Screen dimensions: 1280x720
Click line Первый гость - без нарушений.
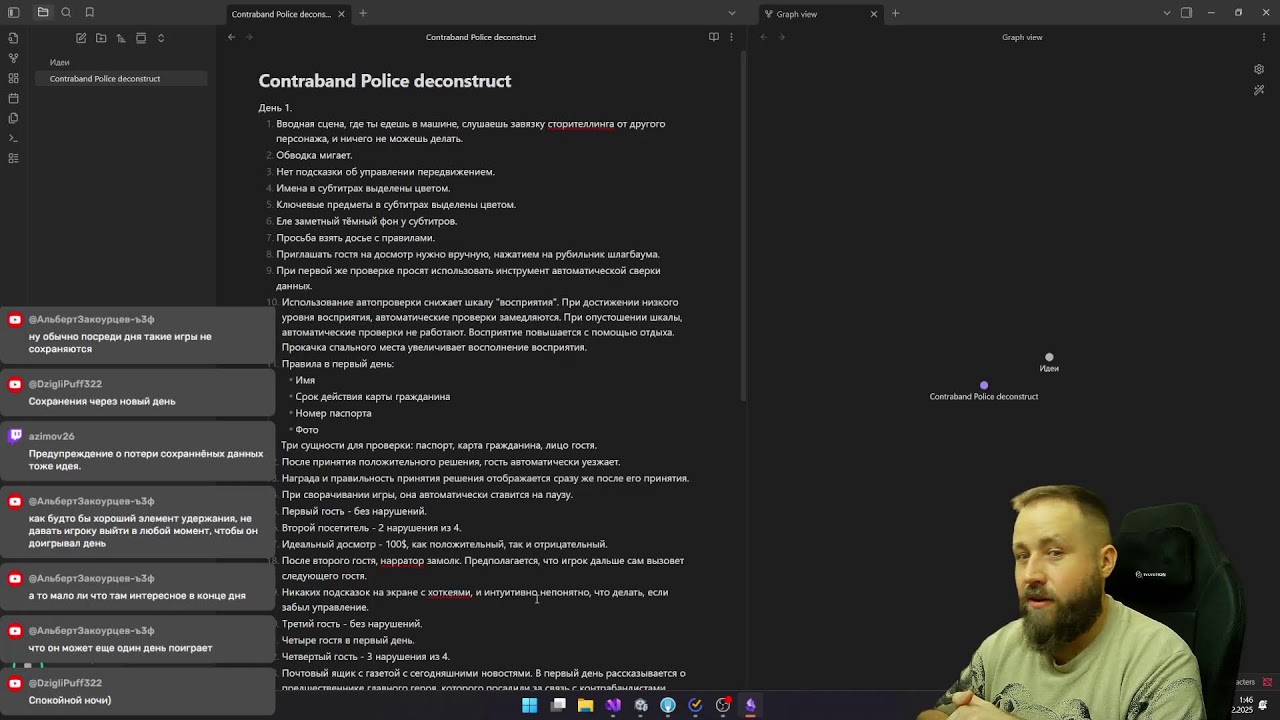coord(353,511)
